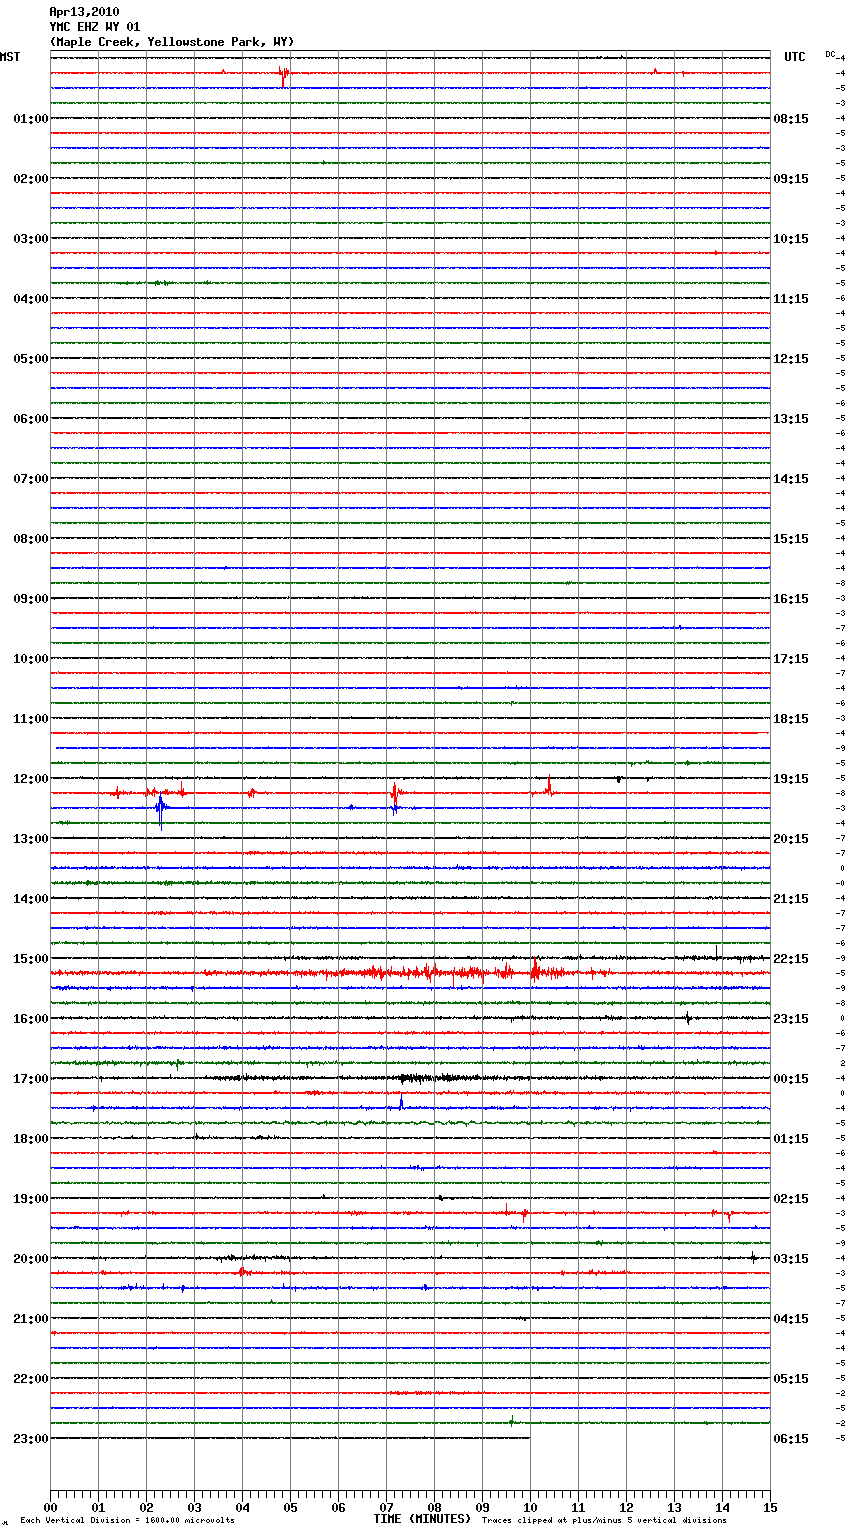
Task: Click the 23:15 UTC time label
Action: [x=791, y=1019]
